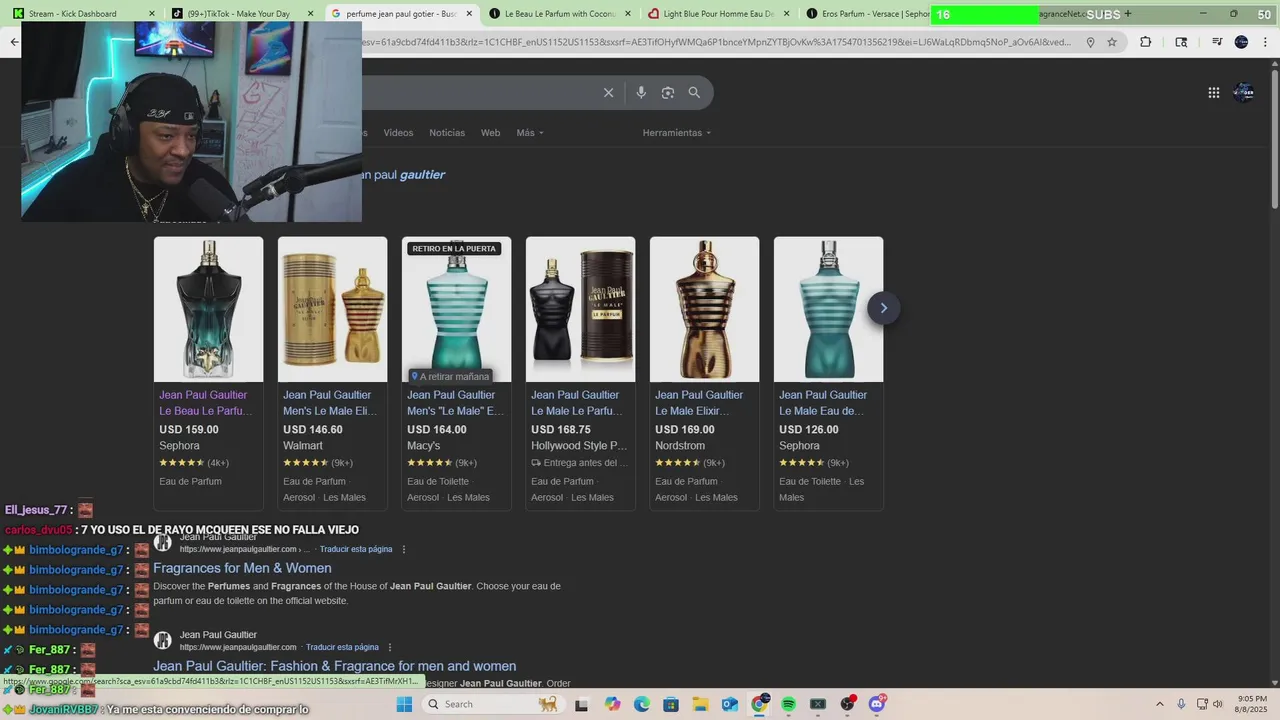The width and height of the screenshot is (1280, 720).
Task: Switch to the Noticias search tab
Action: click(x=447, y=133)
